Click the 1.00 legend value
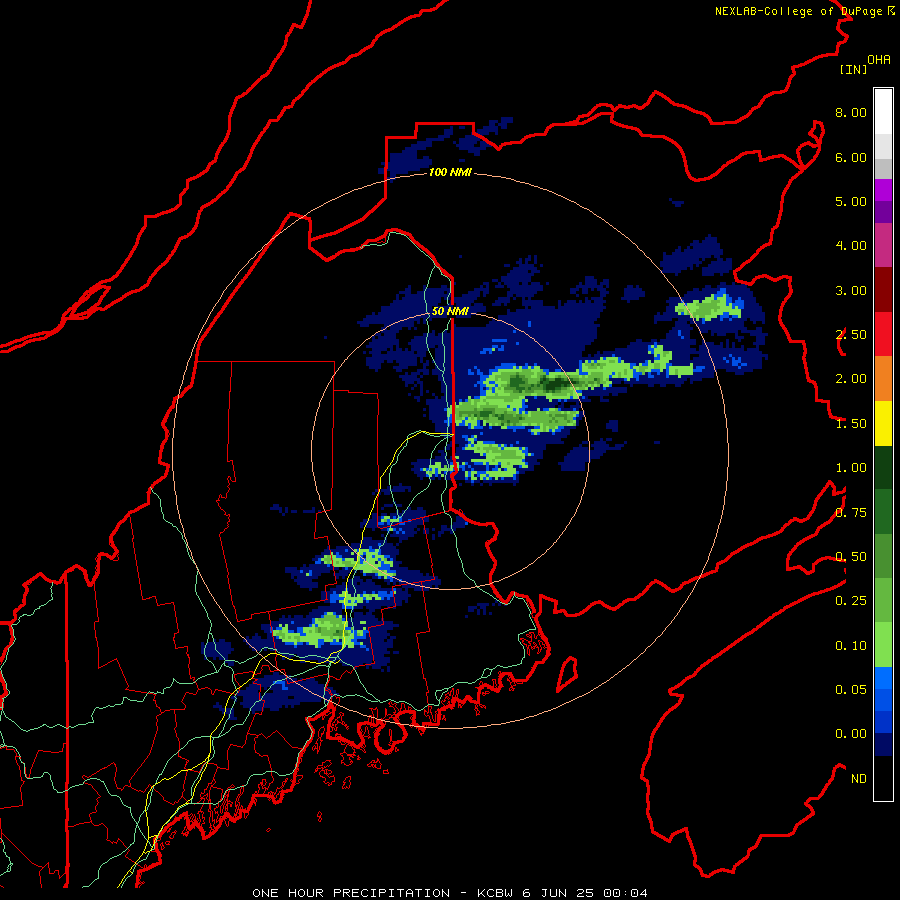900x900 pixels. 851,468
